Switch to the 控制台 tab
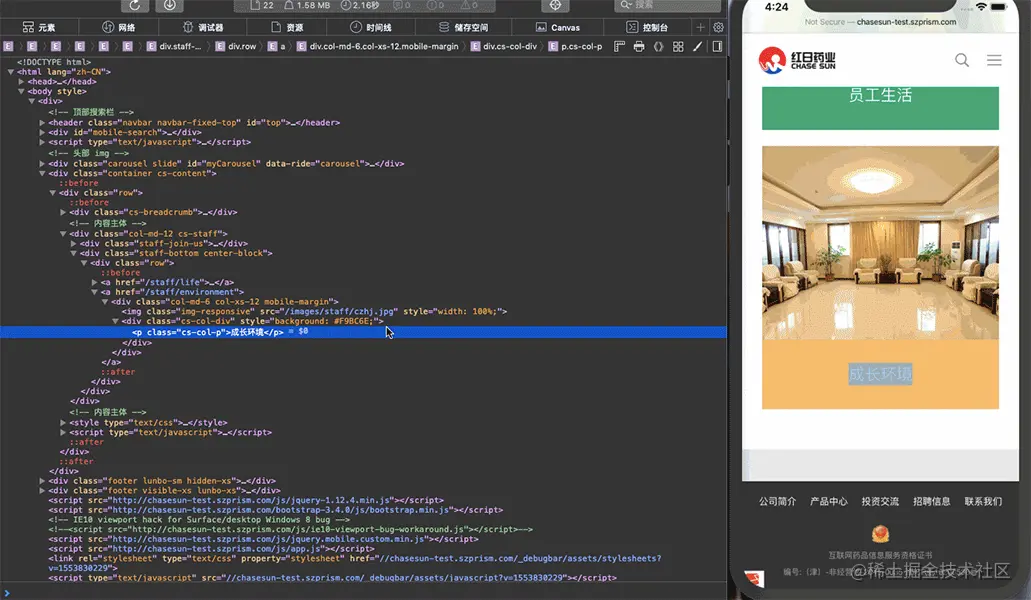Screen dimensions: 1031x600 coord(647,27)
